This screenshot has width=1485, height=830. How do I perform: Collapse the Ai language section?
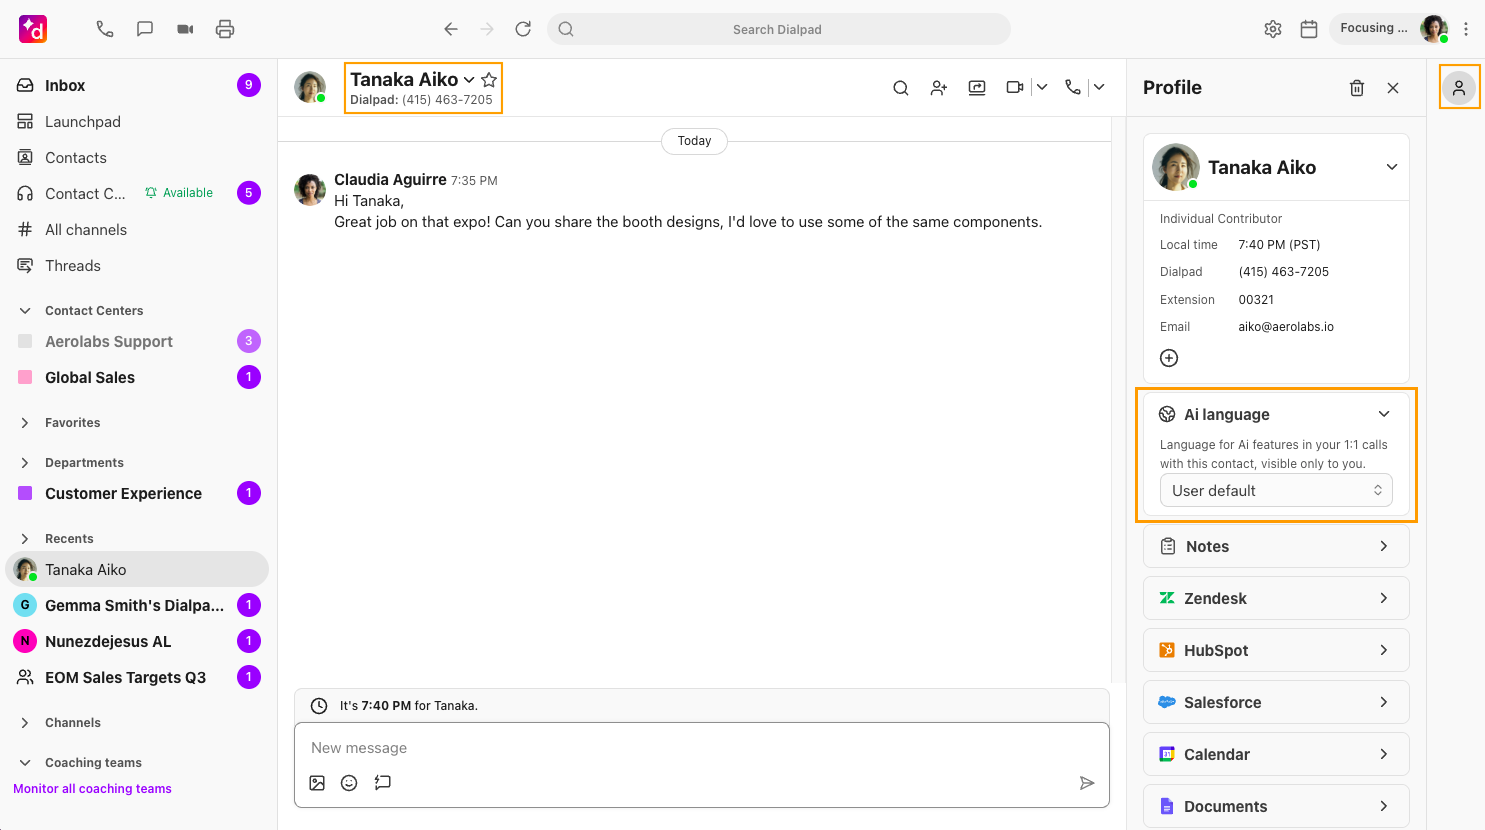tap(1384, 414)
